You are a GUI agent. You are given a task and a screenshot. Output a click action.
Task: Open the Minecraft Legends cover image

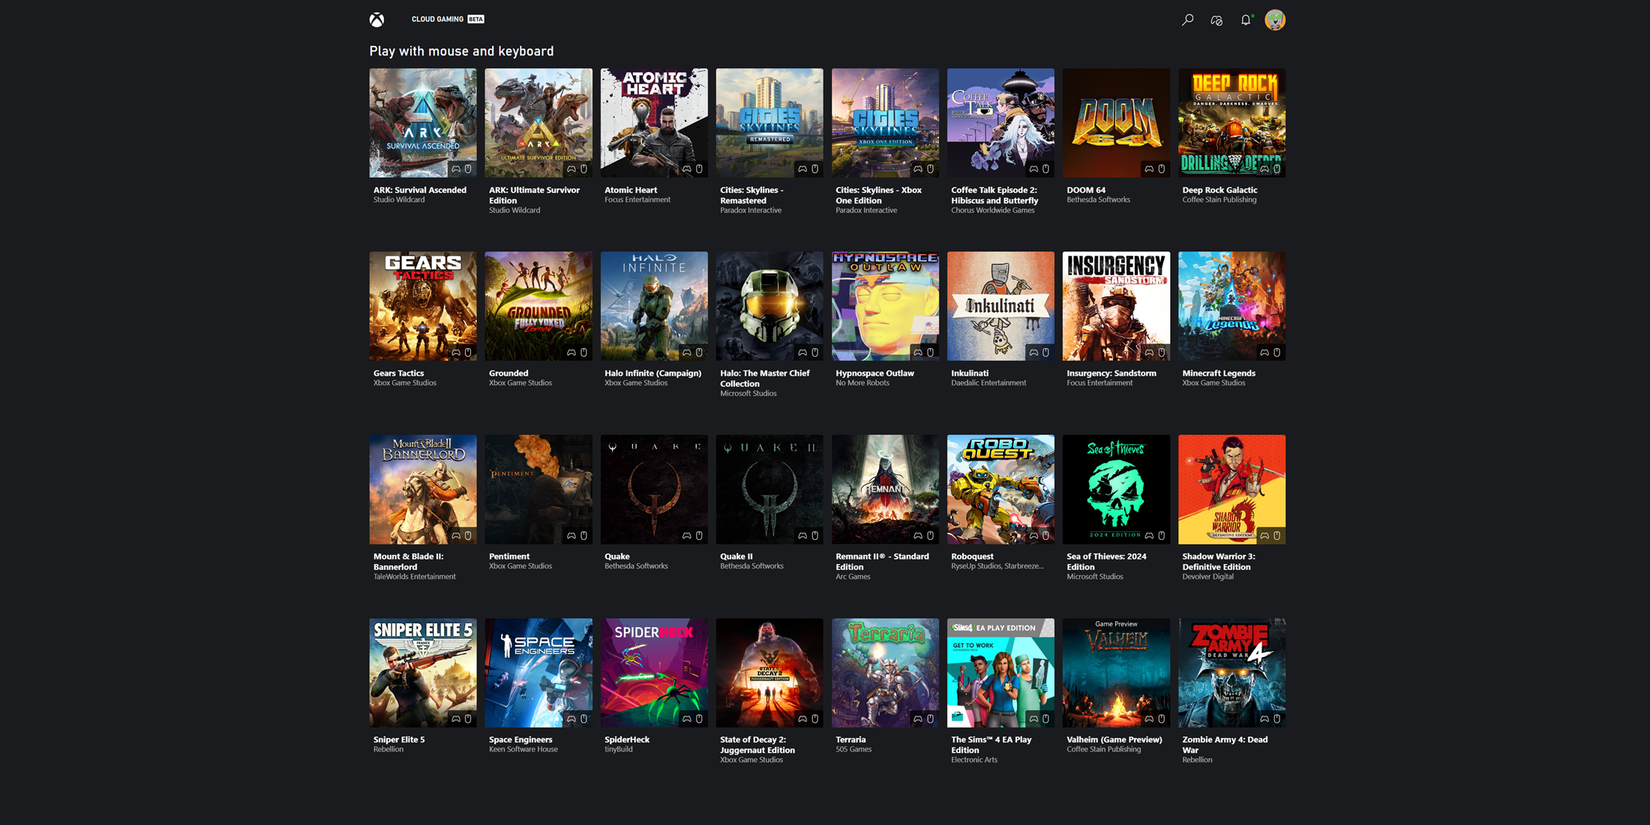click(x=1231, y=305)
